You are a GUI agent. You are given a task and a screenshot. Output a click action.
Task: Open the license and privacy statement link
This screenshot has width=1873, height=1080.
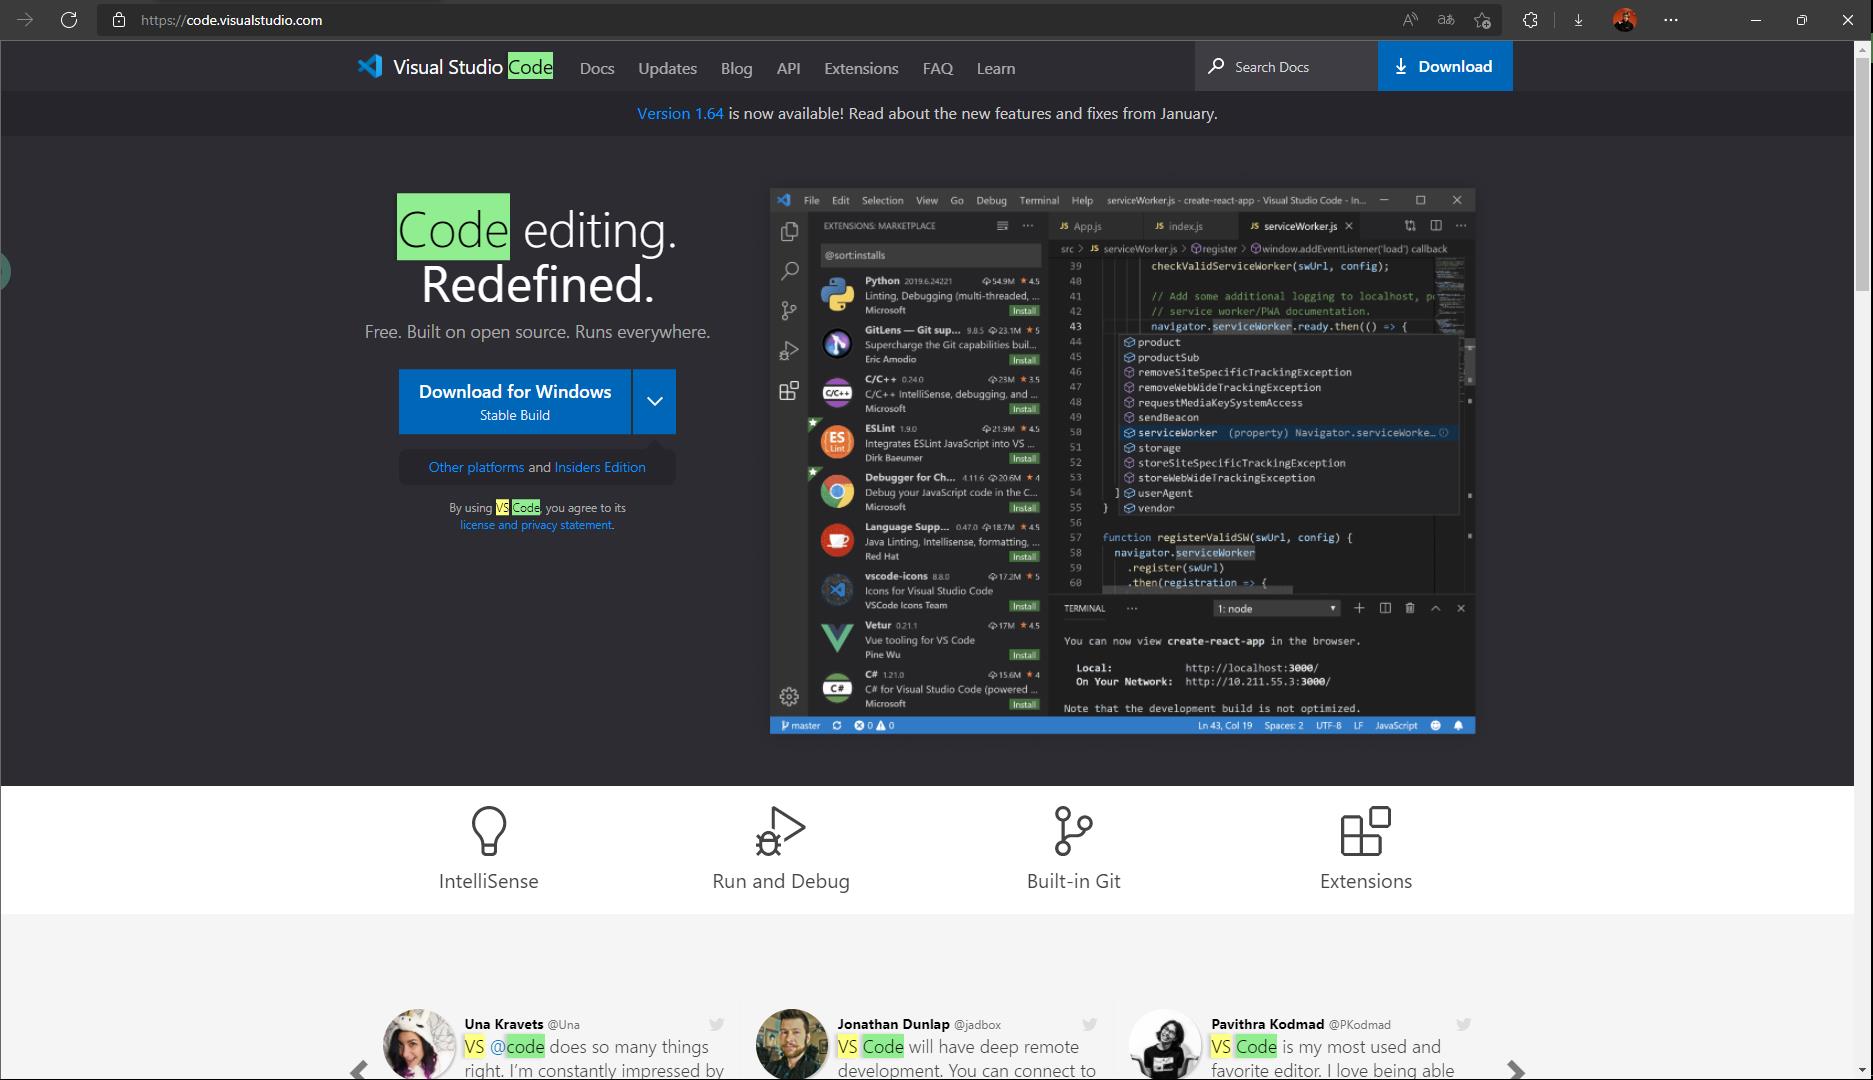[x=536, y=525]
